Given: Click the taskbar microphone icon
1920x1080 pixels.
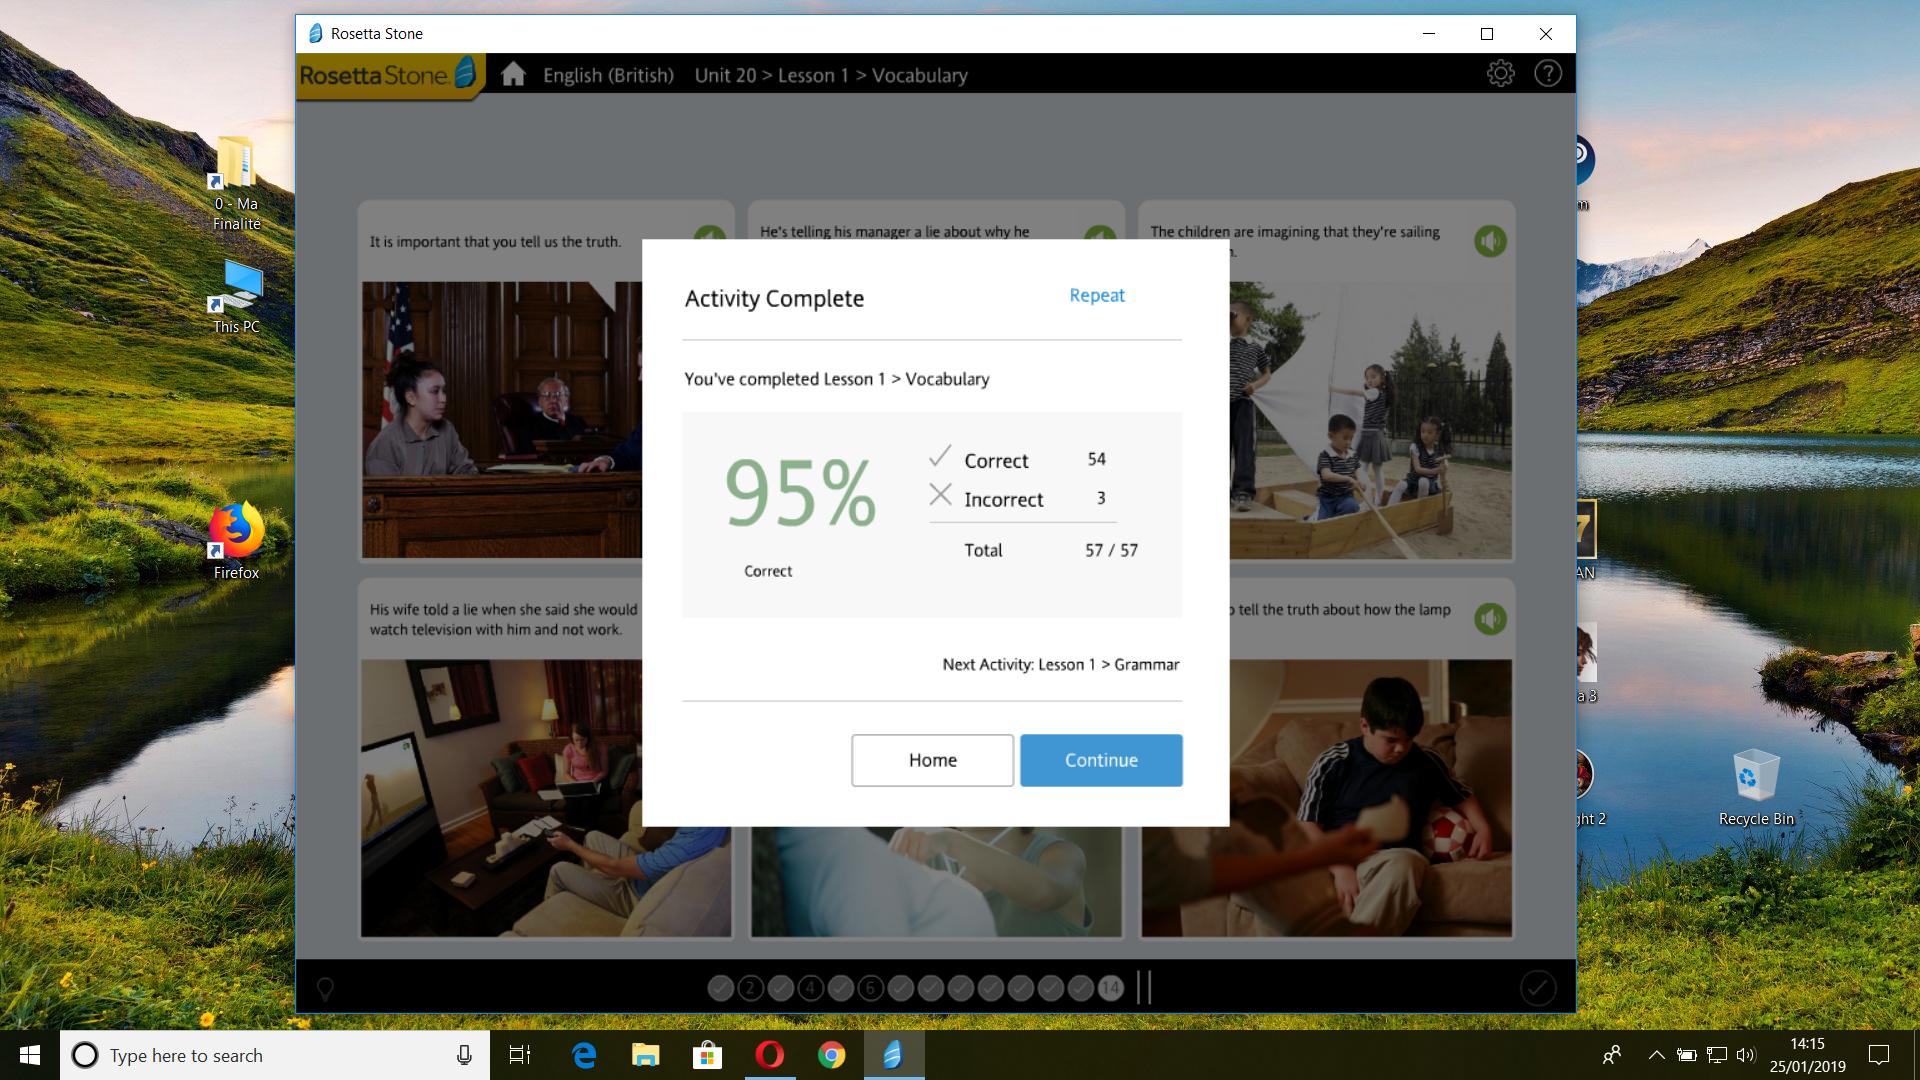Looking at the screenshot, I should 464,1055.
